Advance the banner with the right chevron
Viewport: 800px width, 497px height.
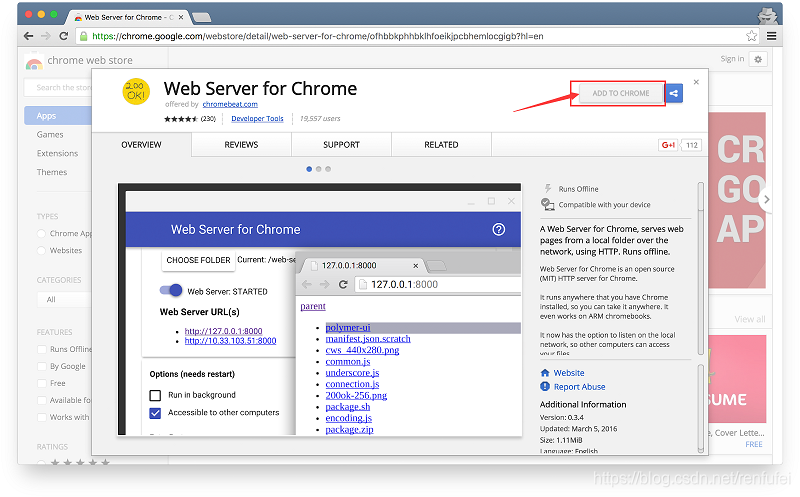(766, 200)
